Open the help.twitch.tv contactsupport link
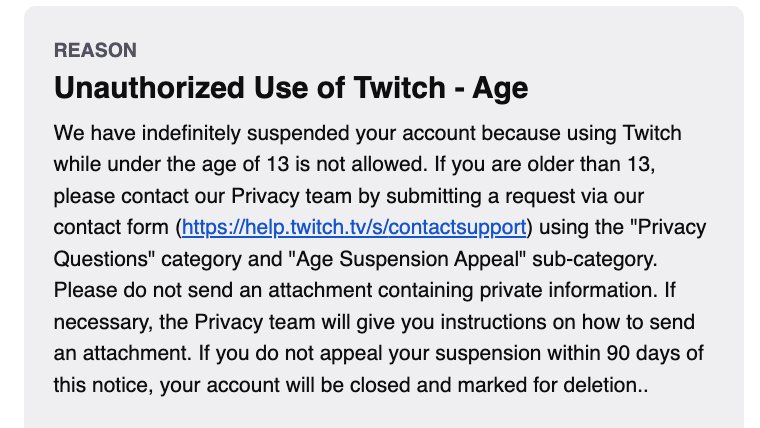760x428 pixels. click(354, 227)
